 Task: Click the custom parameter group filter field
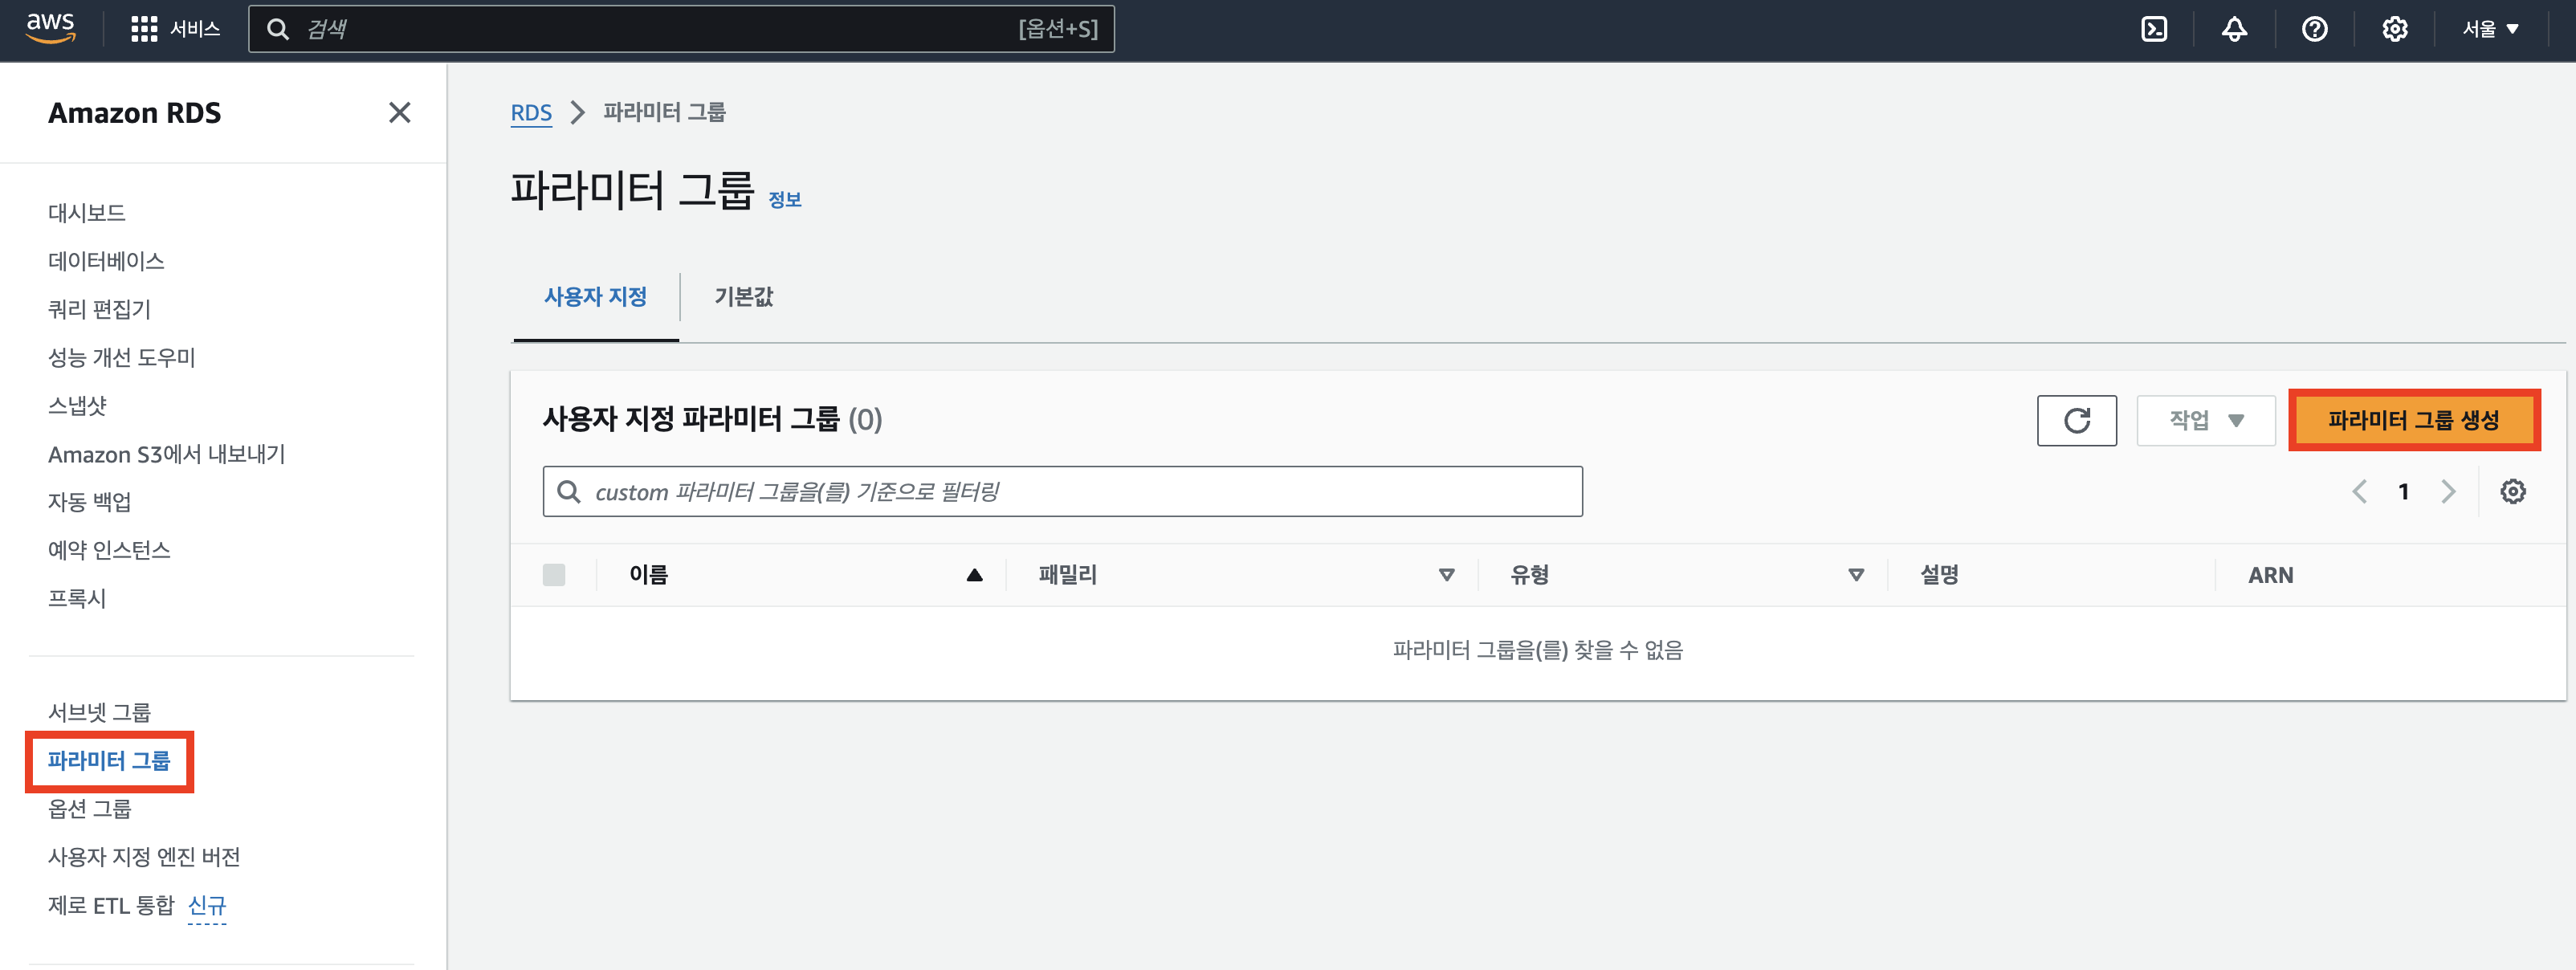click(x=1062, y=491)
